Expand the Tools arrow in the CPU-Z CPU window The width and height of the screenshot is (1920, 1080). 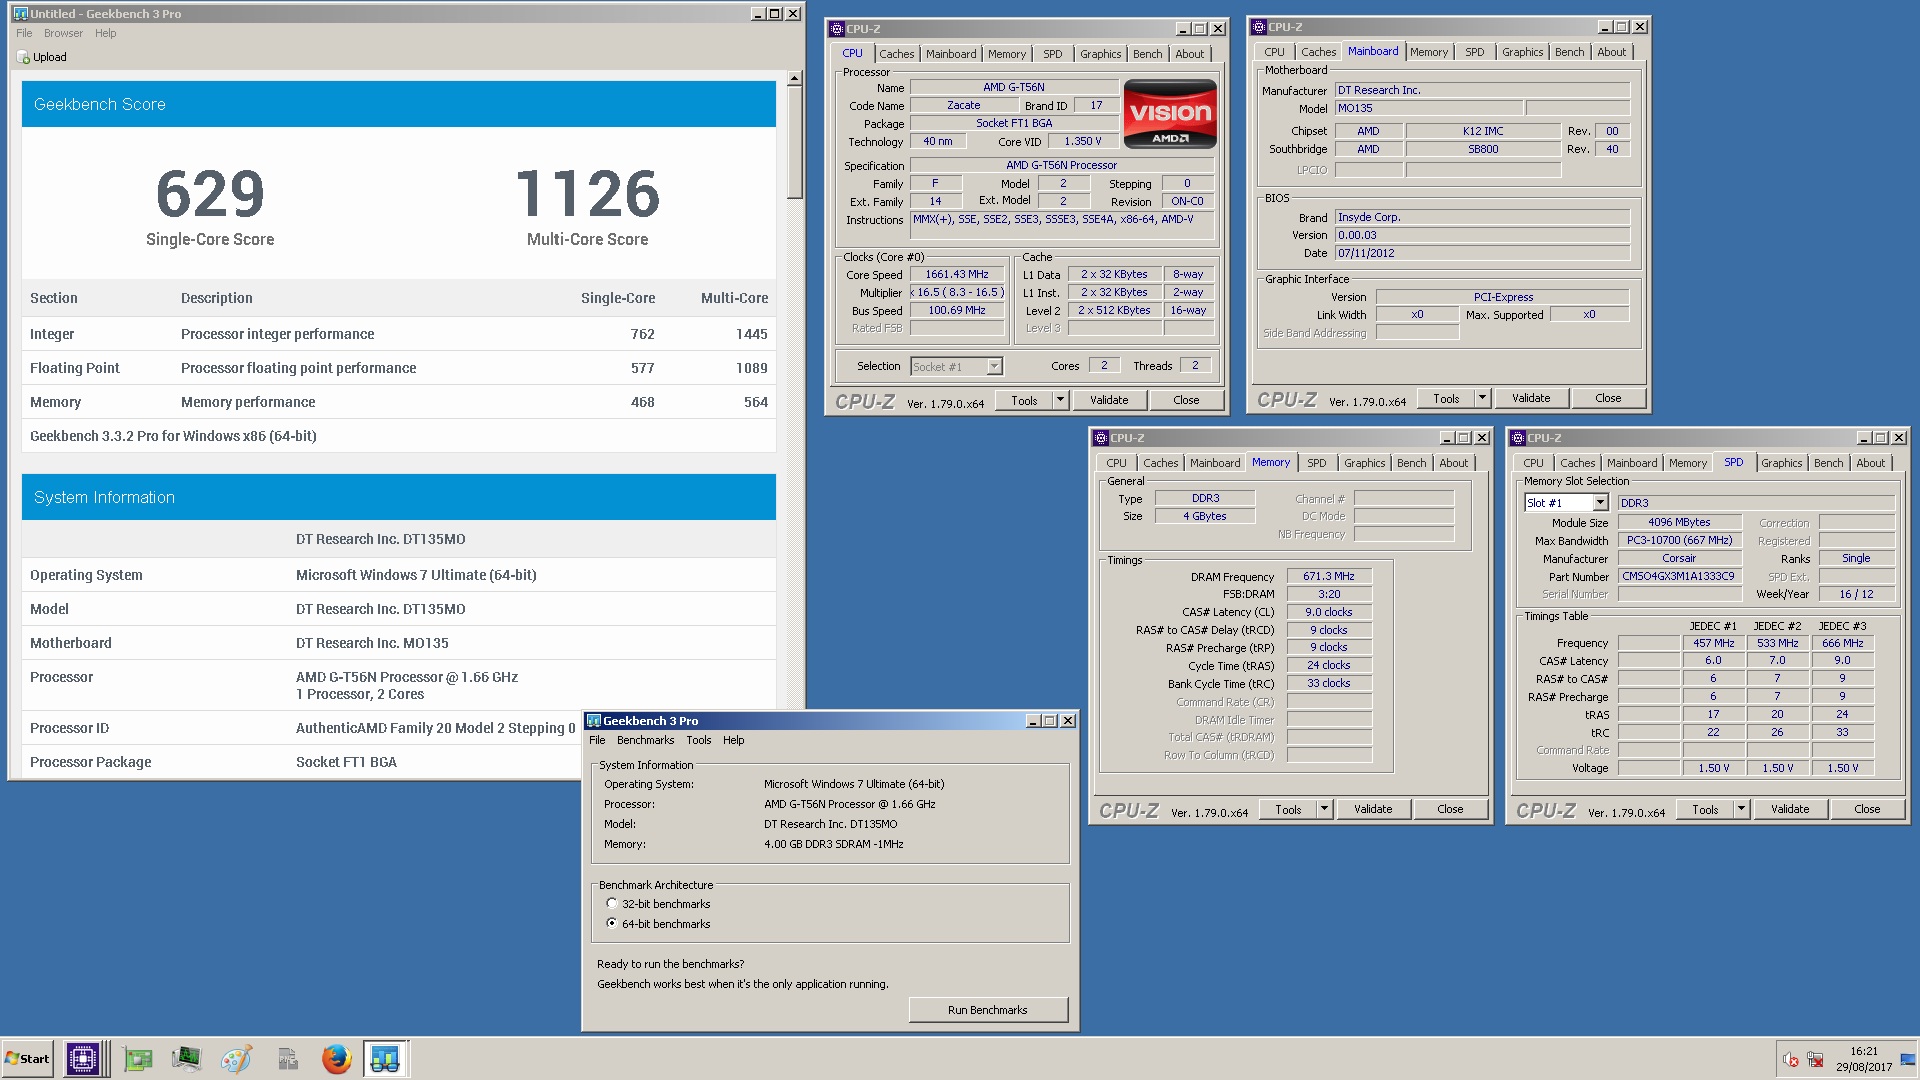[1060, 400]
